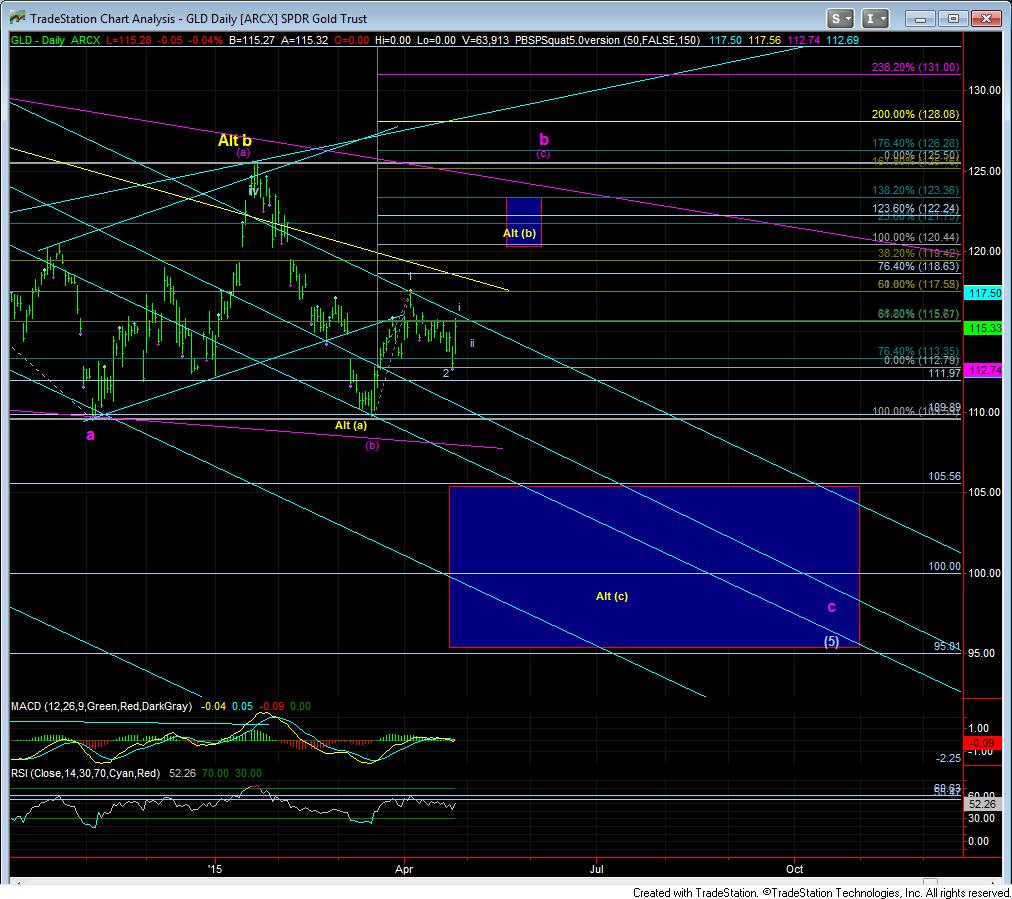The image size is (1012, 899).
Task: Click the 176.40% (126.28) Fibonacci label
Action: (915, 143)
